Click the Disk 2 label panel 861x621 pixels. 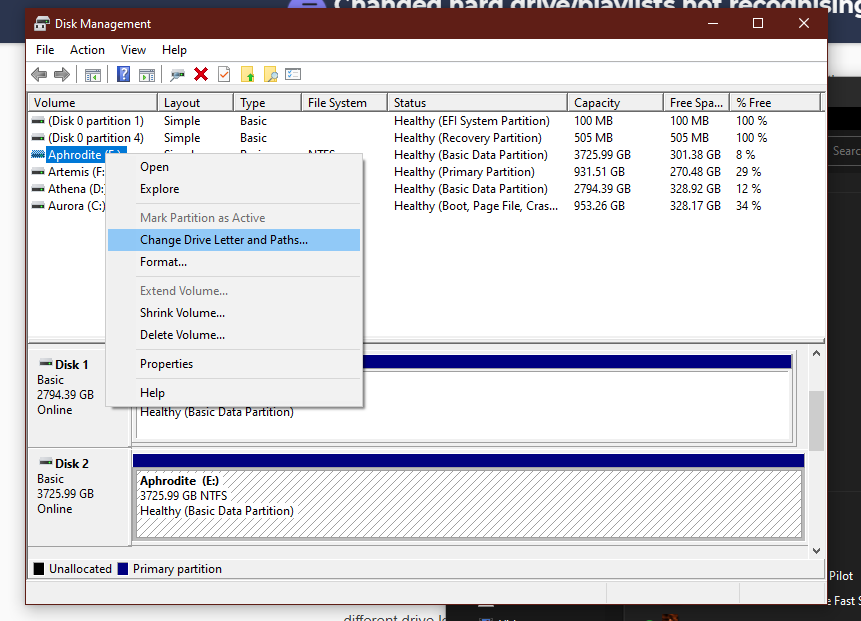click(80, 496)
